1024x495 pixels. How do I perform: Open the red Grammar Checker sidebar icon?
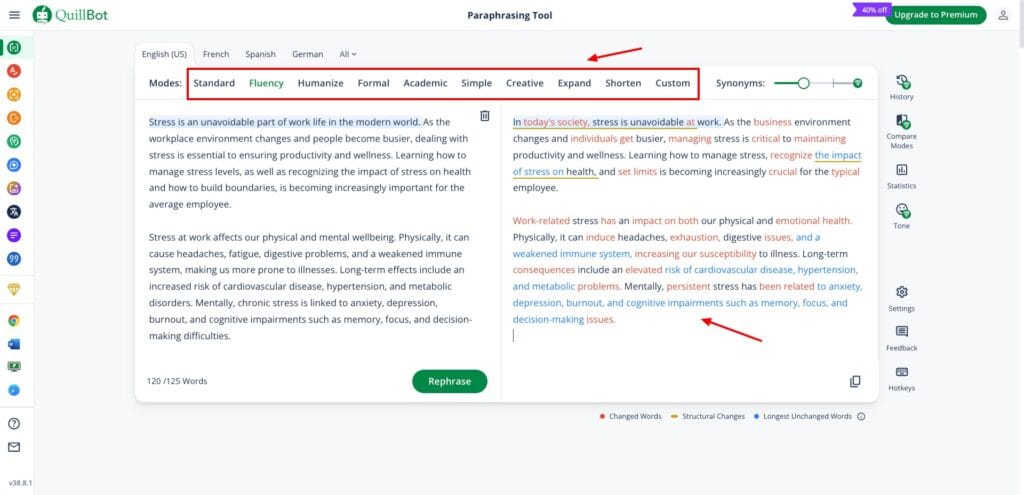pos(14,71)
